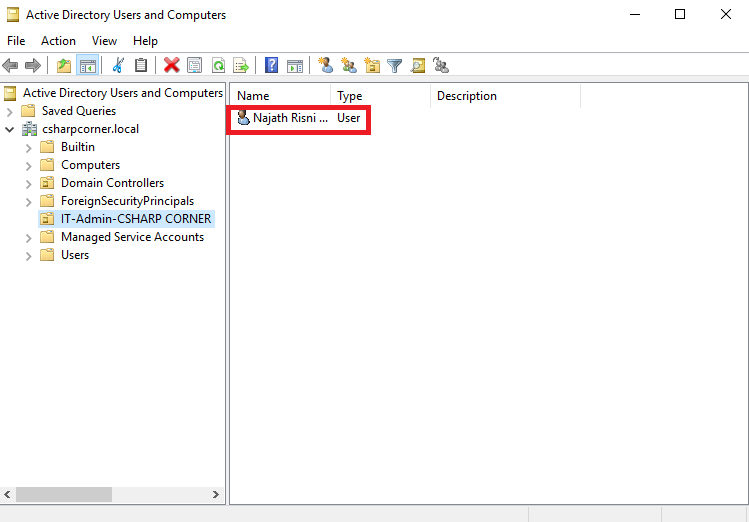Click the Cut scissors icon
Image resolution: width=749 pixels, height=522 pixels.
(118, 65)
